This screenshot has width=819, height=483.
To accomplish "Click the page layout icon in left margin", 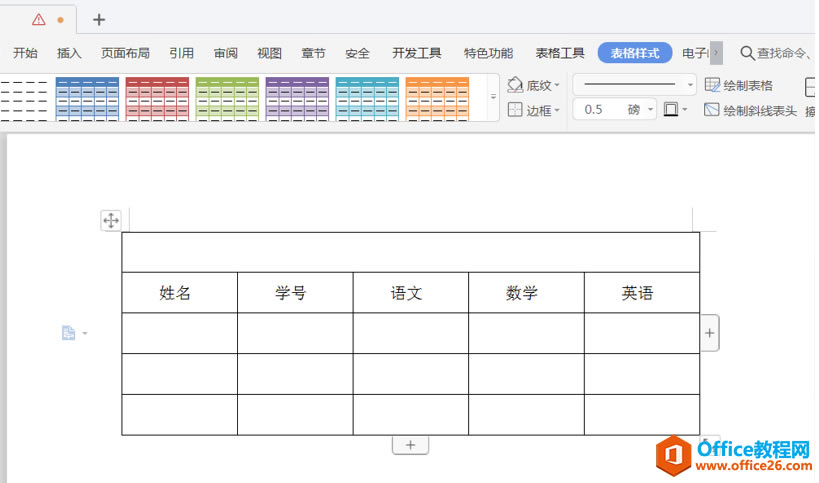I will pos(69,333).
